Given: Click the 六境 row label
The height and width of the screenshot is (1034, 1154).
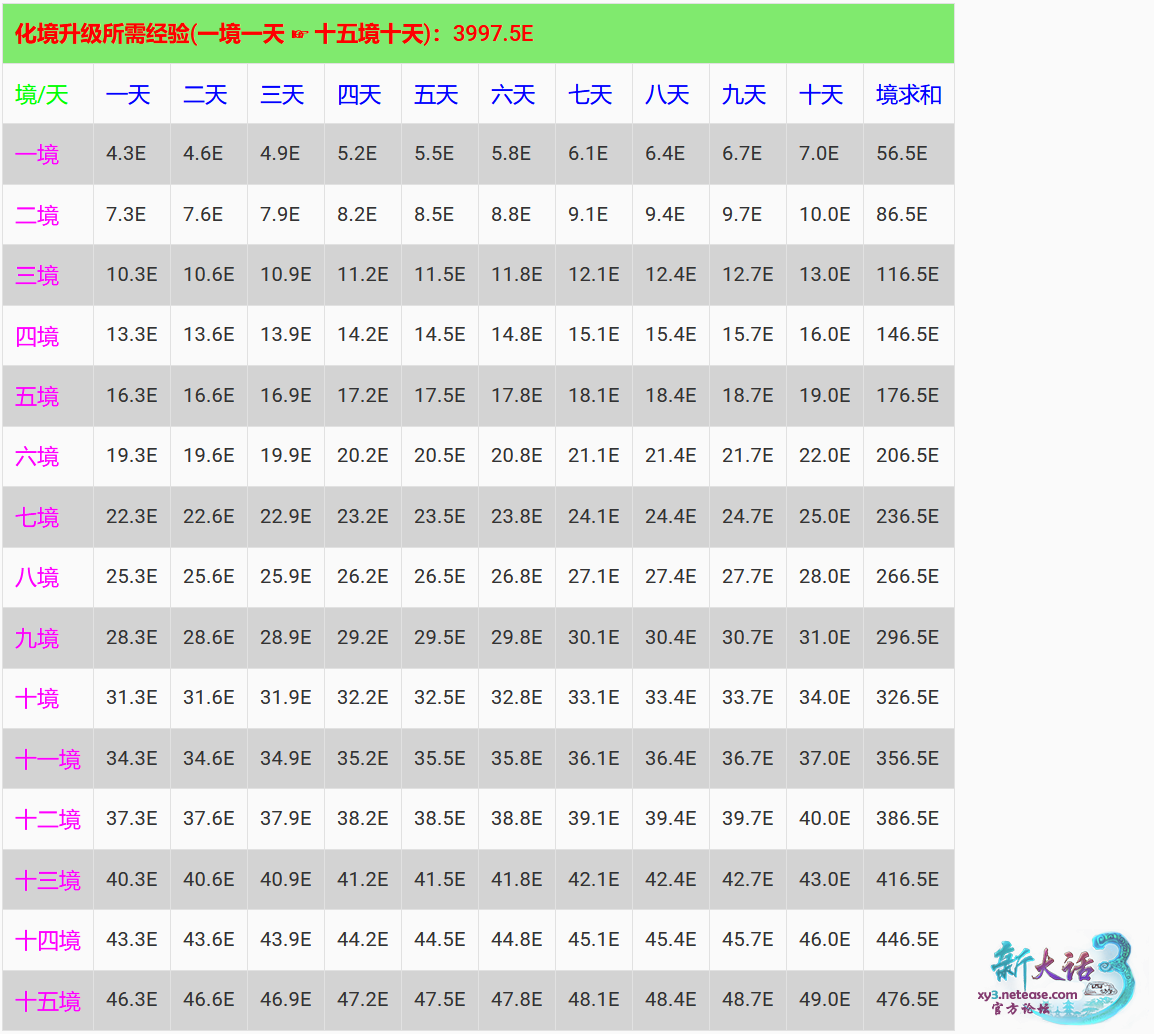Looking at the screenshot, I should pyautogui.click(x=48, y=456).
